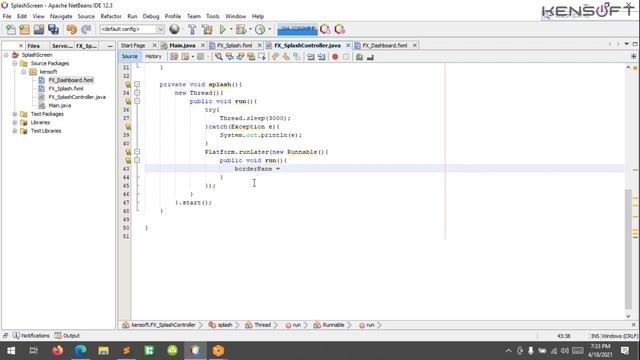
Task: Click the Undo toolbar icon
Action: (x=72, y=29)
